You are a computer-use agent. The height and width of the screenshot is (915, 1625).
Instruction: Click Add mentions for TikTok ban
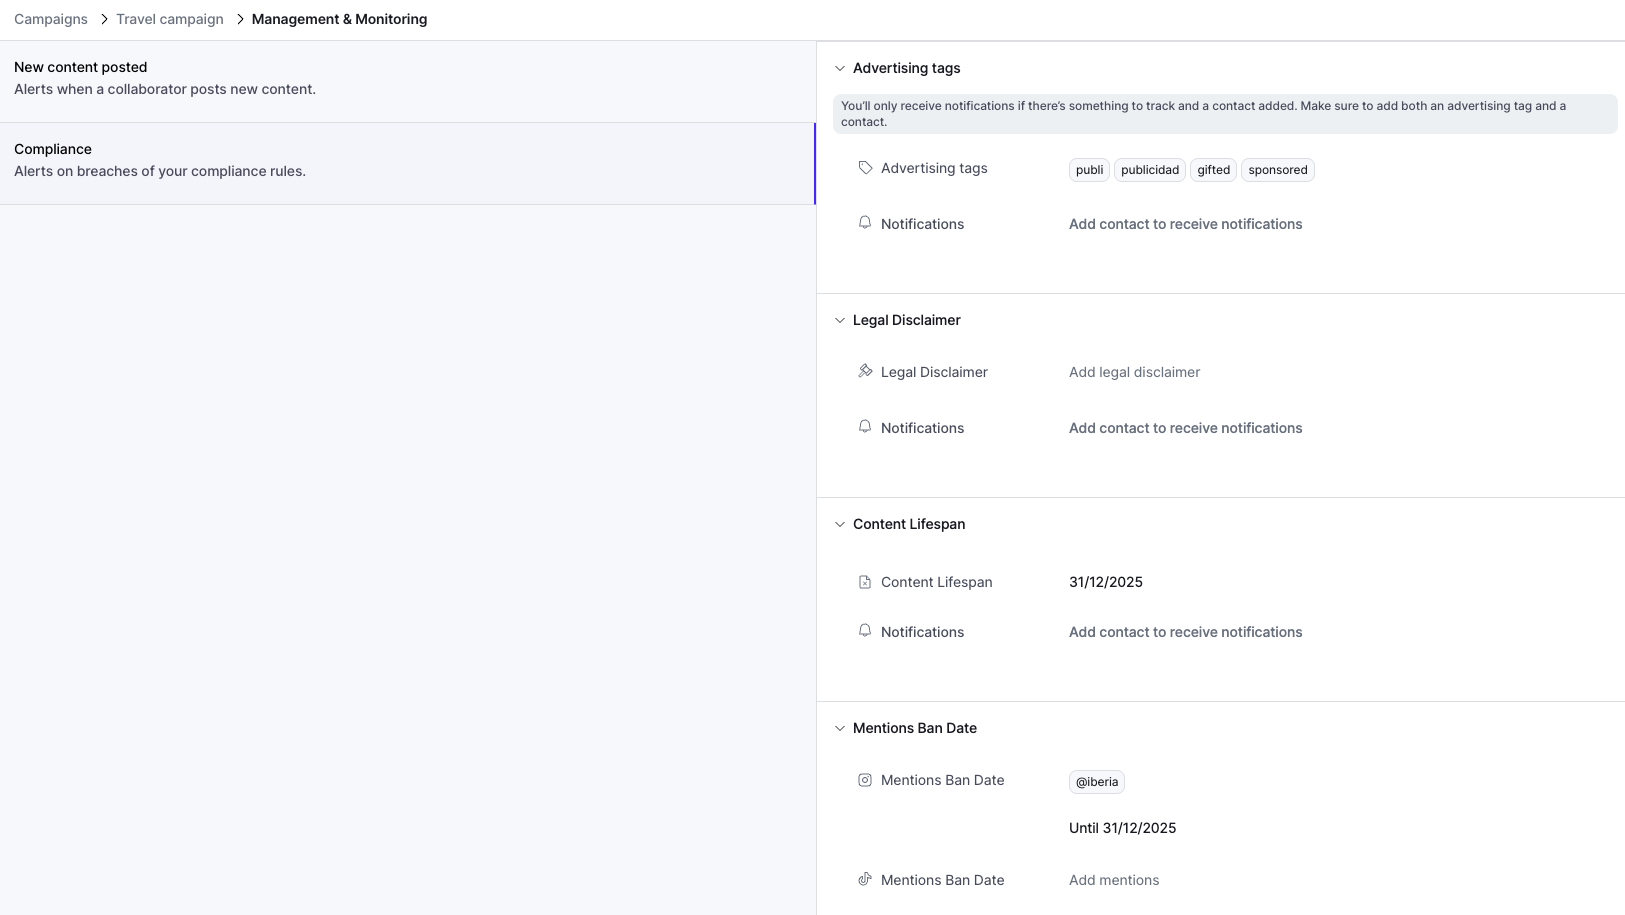coord(1114,880)
